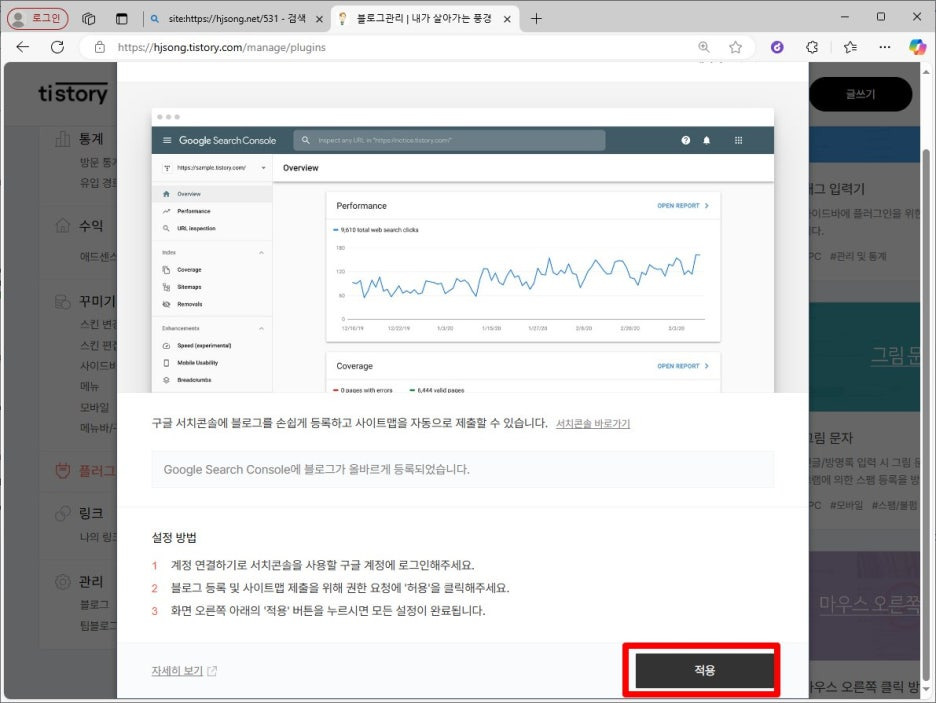Open the 통계 sidebar menu
936x703 pixels.
[x=91, y=138]
